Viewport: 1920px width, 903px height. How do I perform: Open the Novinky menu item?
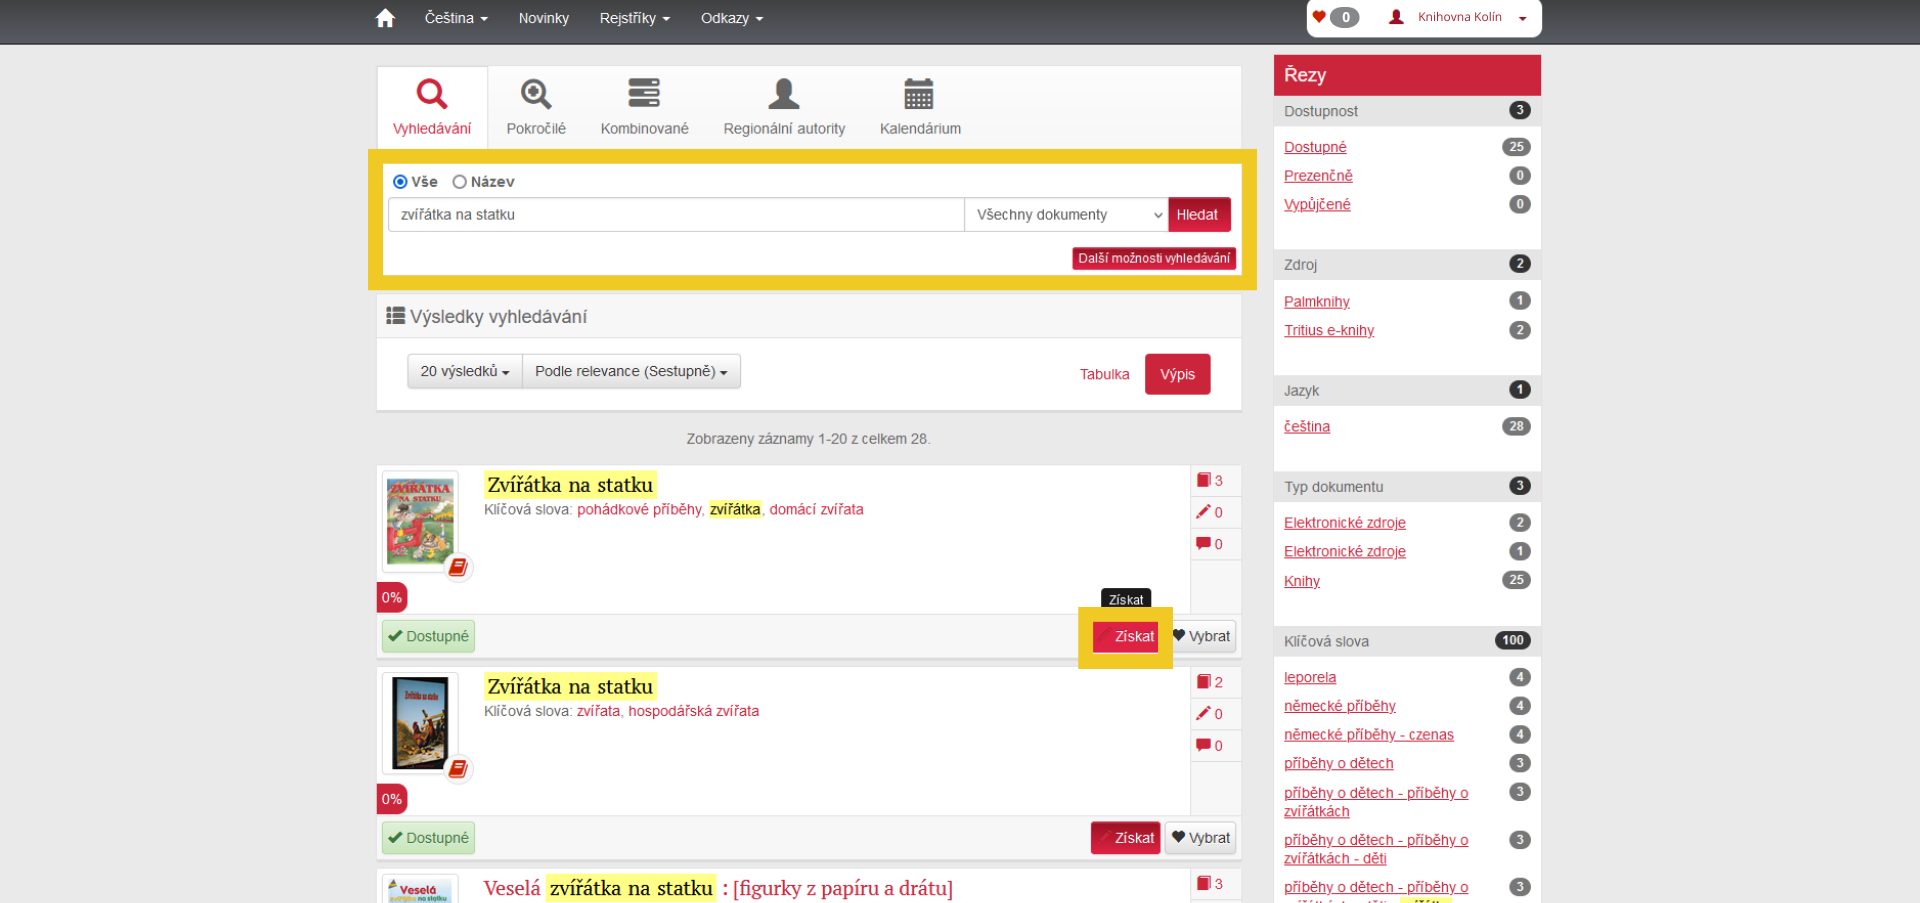543,18
